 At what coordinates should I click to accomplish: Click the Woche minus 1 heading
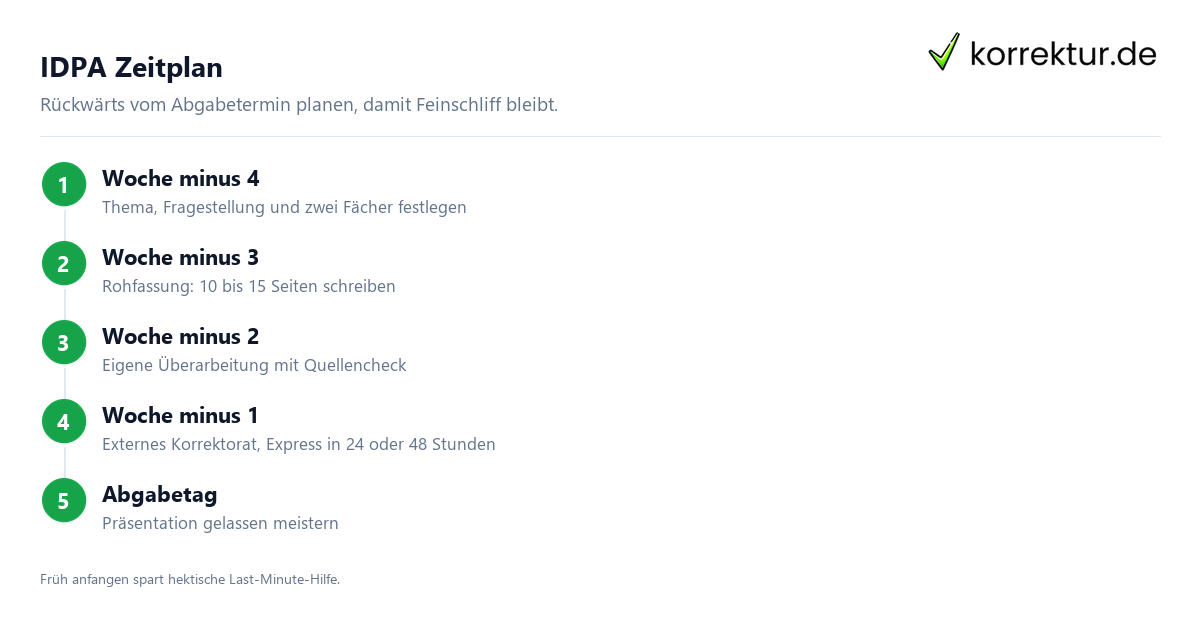pyautogui.click(x=181, y=416)
